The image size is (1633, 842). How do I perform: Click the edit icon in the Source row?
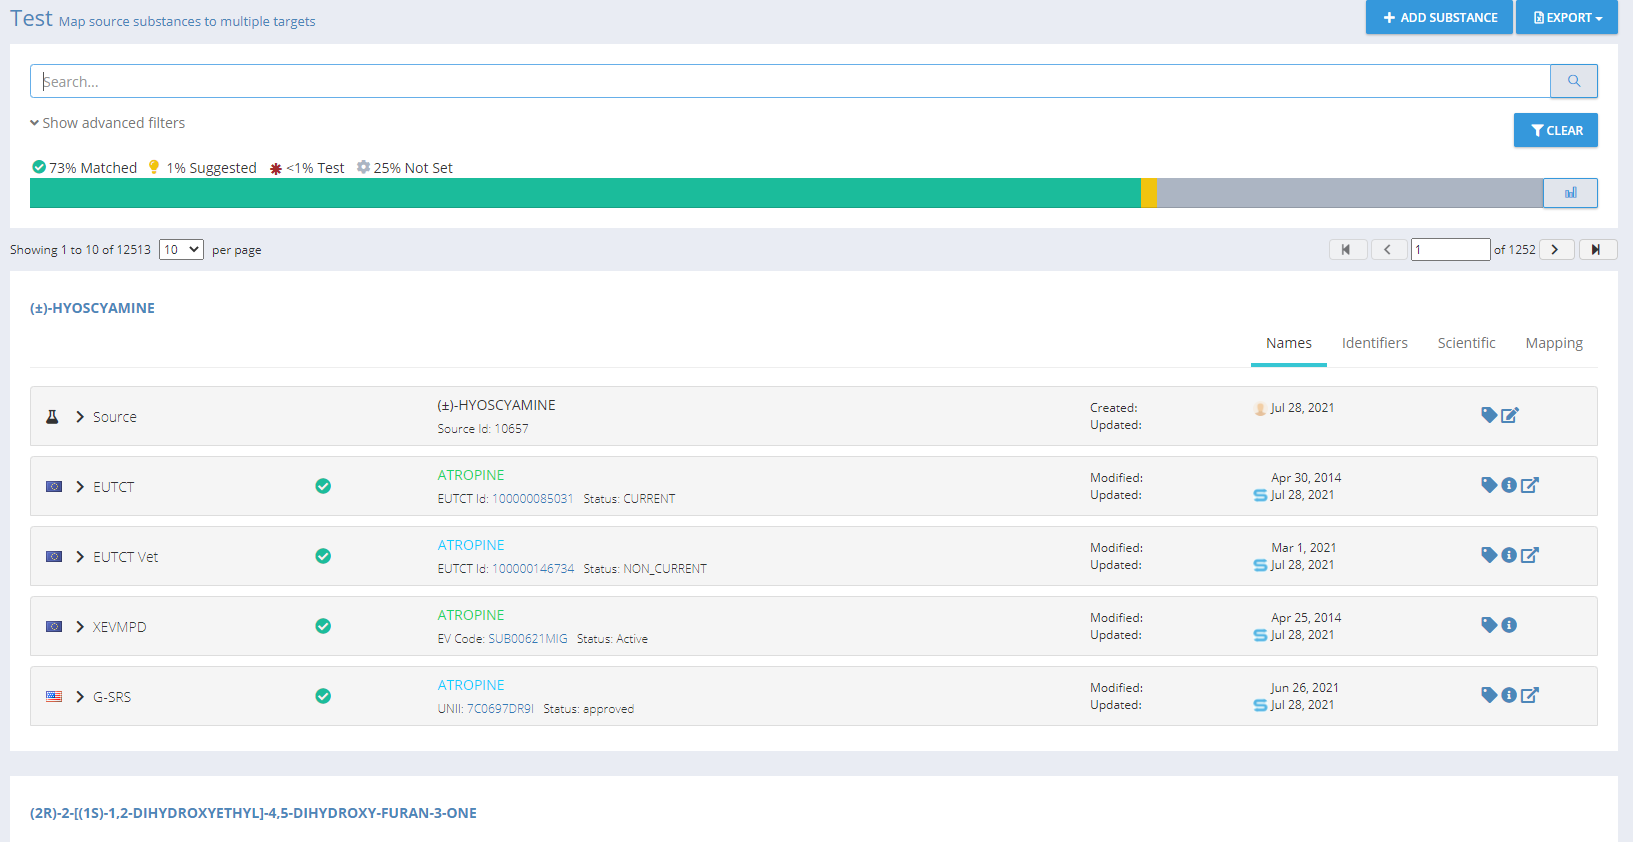pos(1510,415)
